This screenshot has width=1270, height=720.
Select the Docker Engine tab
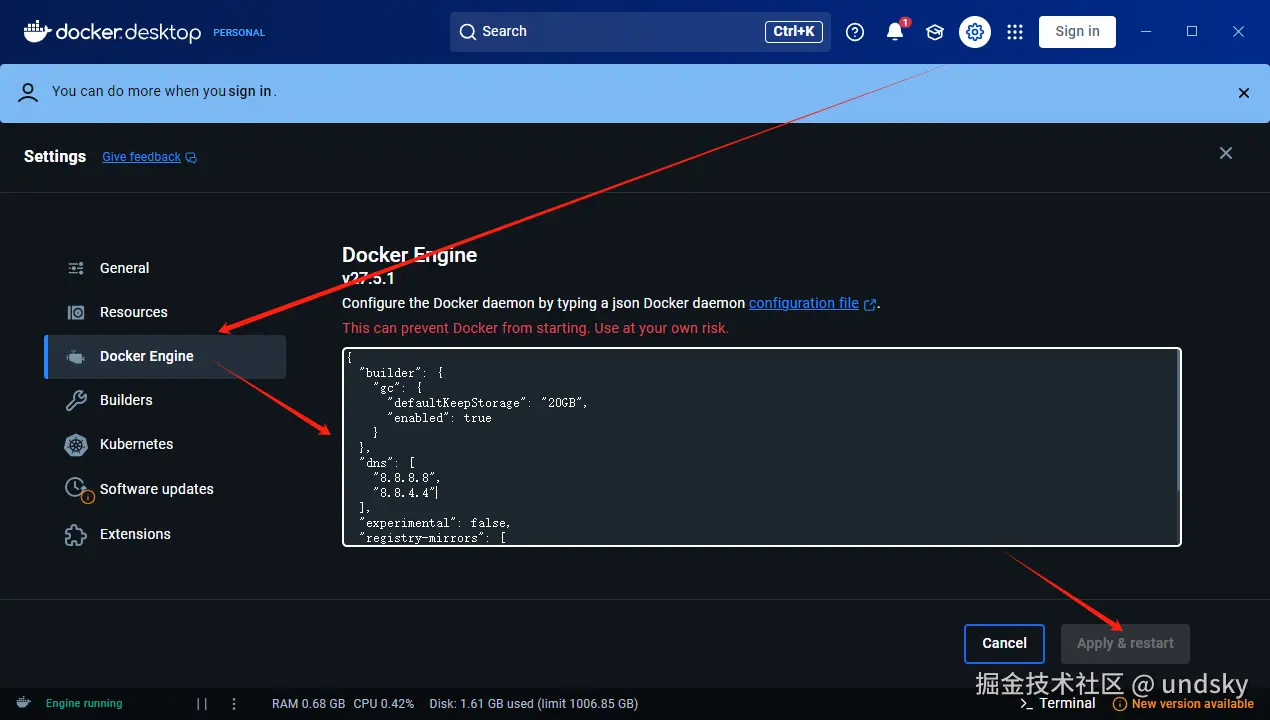click(165, 356)
